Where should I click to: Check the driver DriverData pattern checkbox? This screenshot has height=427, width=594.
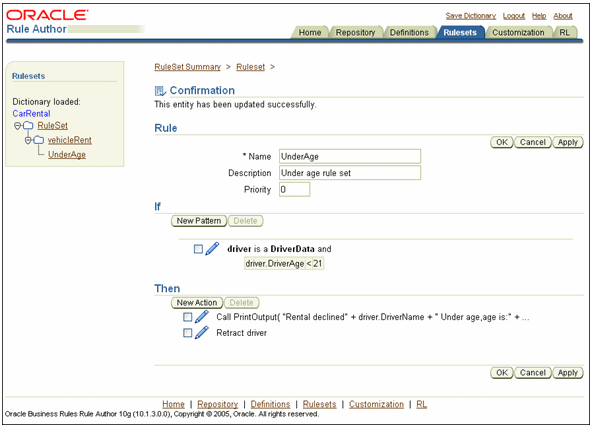coord(198,249)
